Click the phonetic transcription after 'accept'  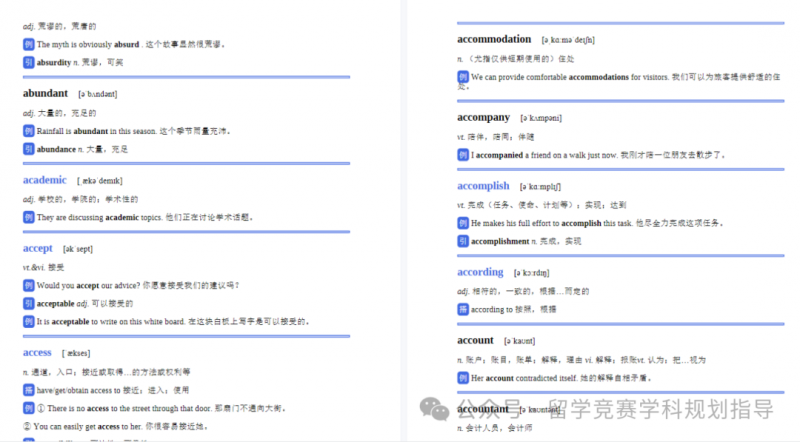click(x=78, y=249)
